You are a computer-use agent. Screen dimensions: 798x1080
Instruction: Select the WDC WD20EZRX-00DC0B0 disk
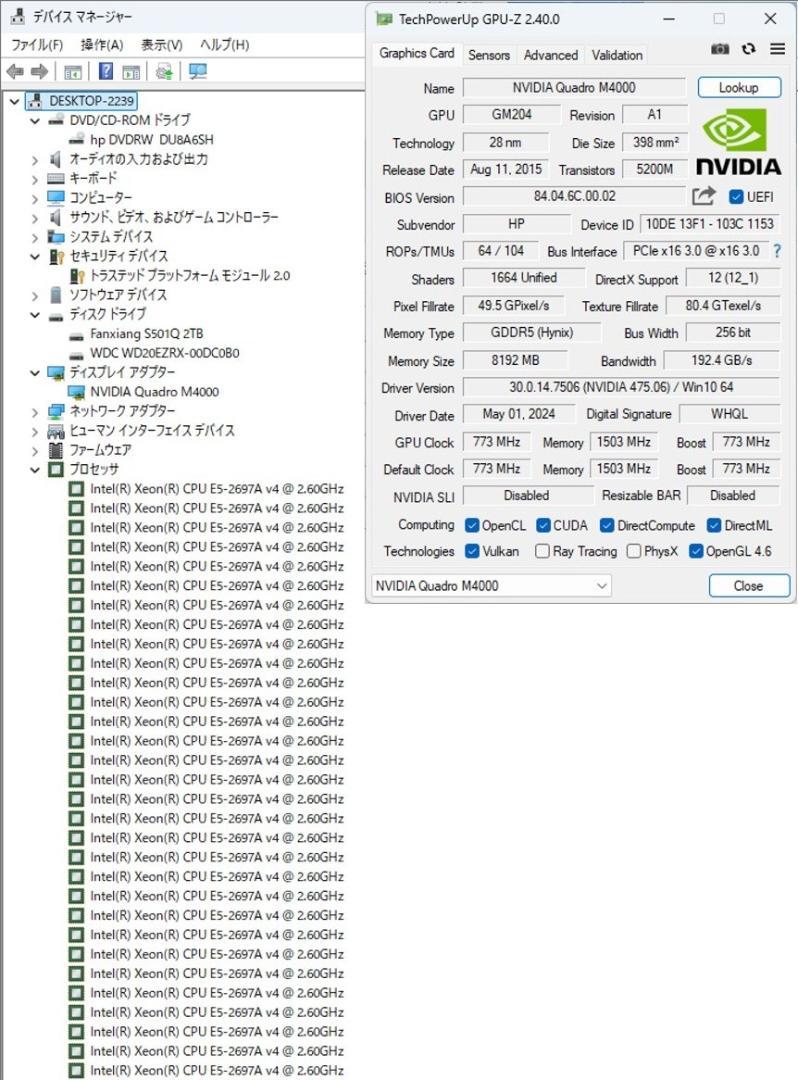pos(165,353)
